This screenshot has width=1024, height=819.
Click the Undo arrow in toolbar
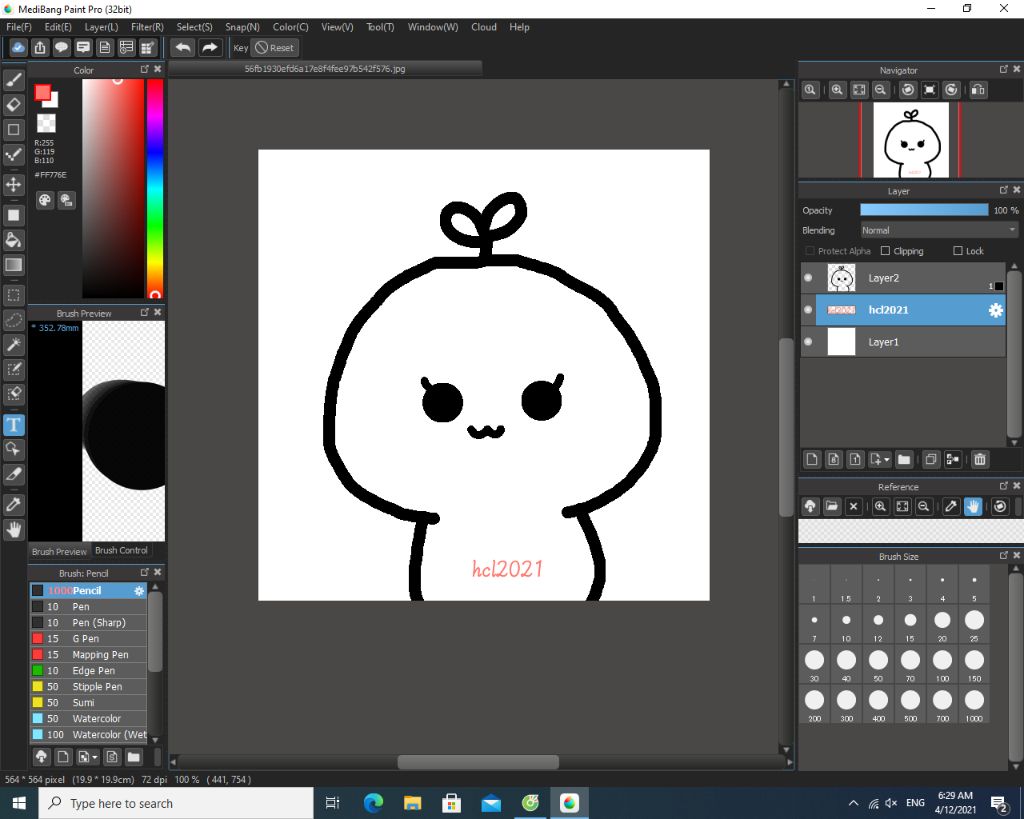[x=183, y=48]
